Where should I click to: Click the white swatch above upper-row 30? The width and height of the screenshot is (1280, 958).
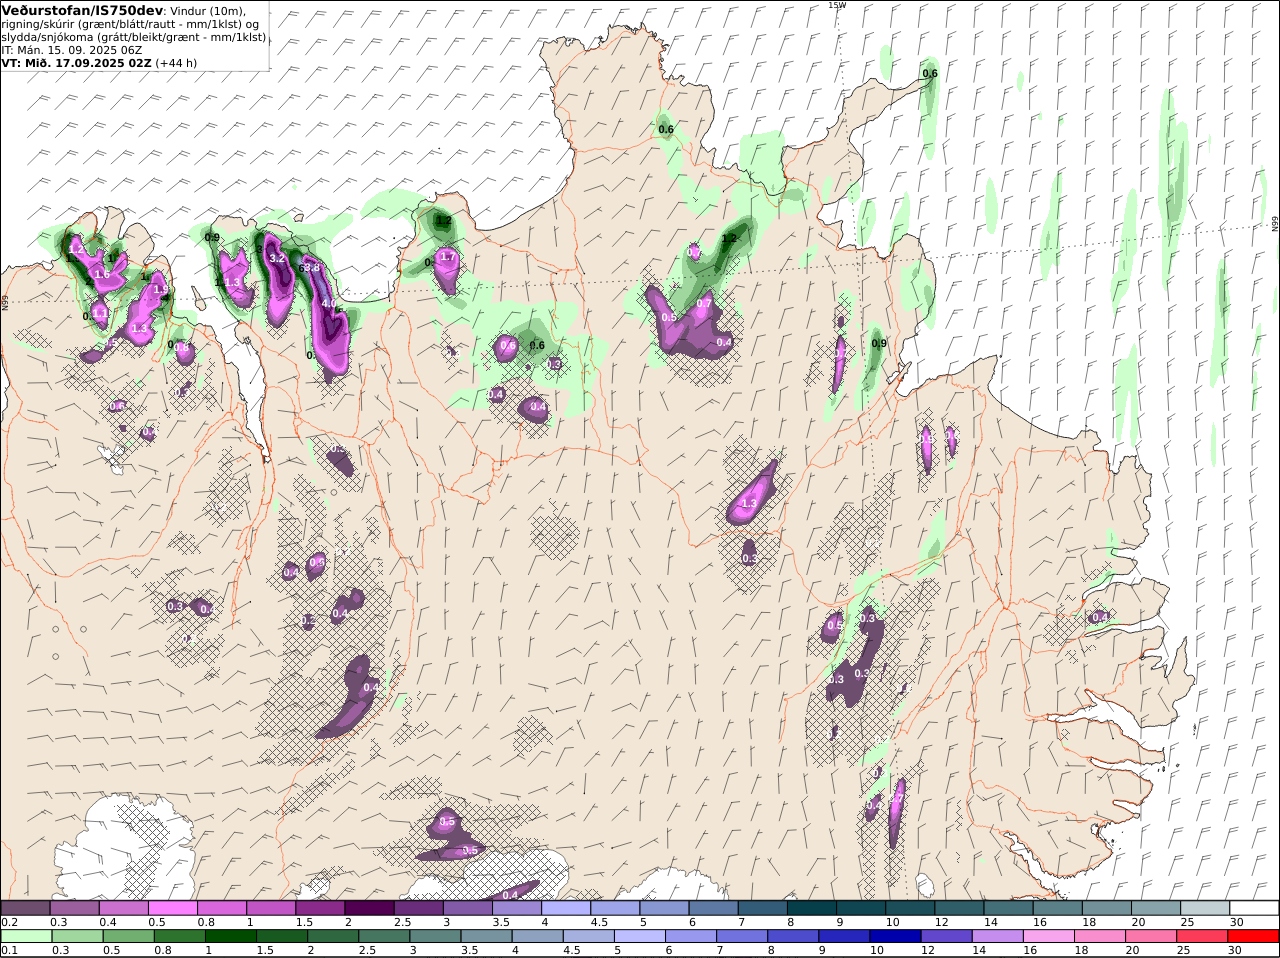pyautogui.click(x=1255, y=908)
